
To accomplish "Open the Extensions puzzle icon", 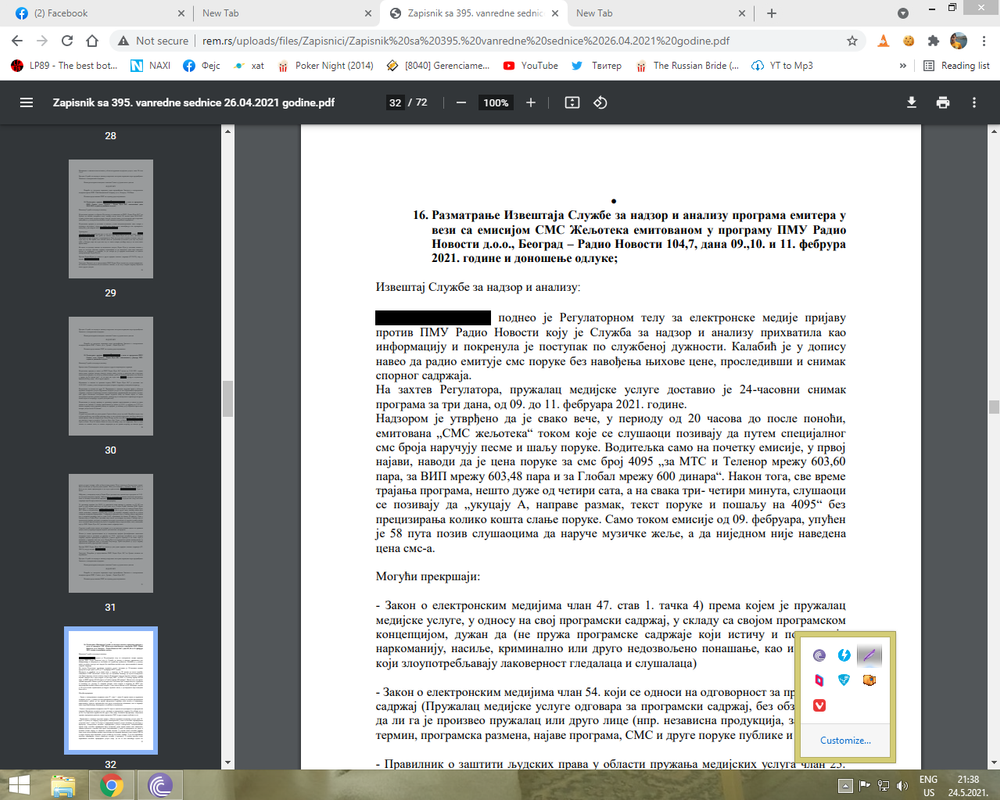I will [934, 41].
